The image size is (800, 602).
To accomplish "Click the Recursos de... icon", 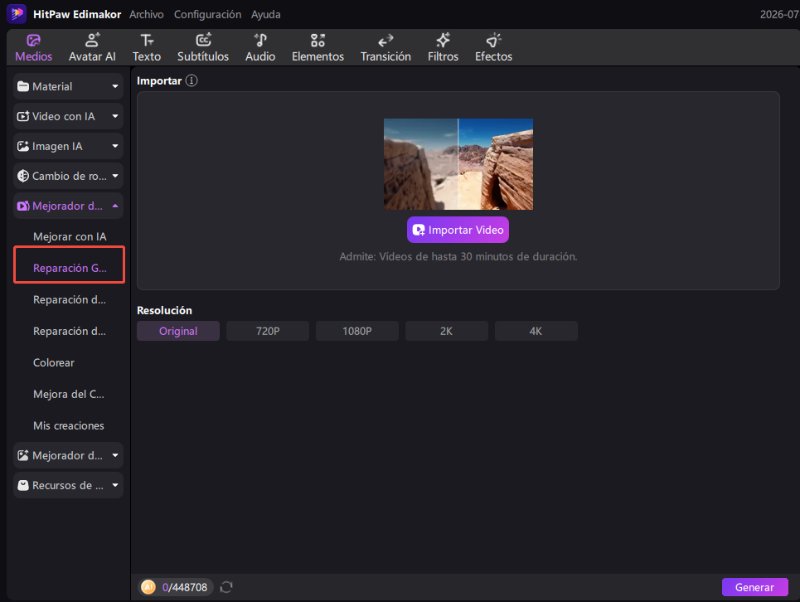I will [23, 485].
